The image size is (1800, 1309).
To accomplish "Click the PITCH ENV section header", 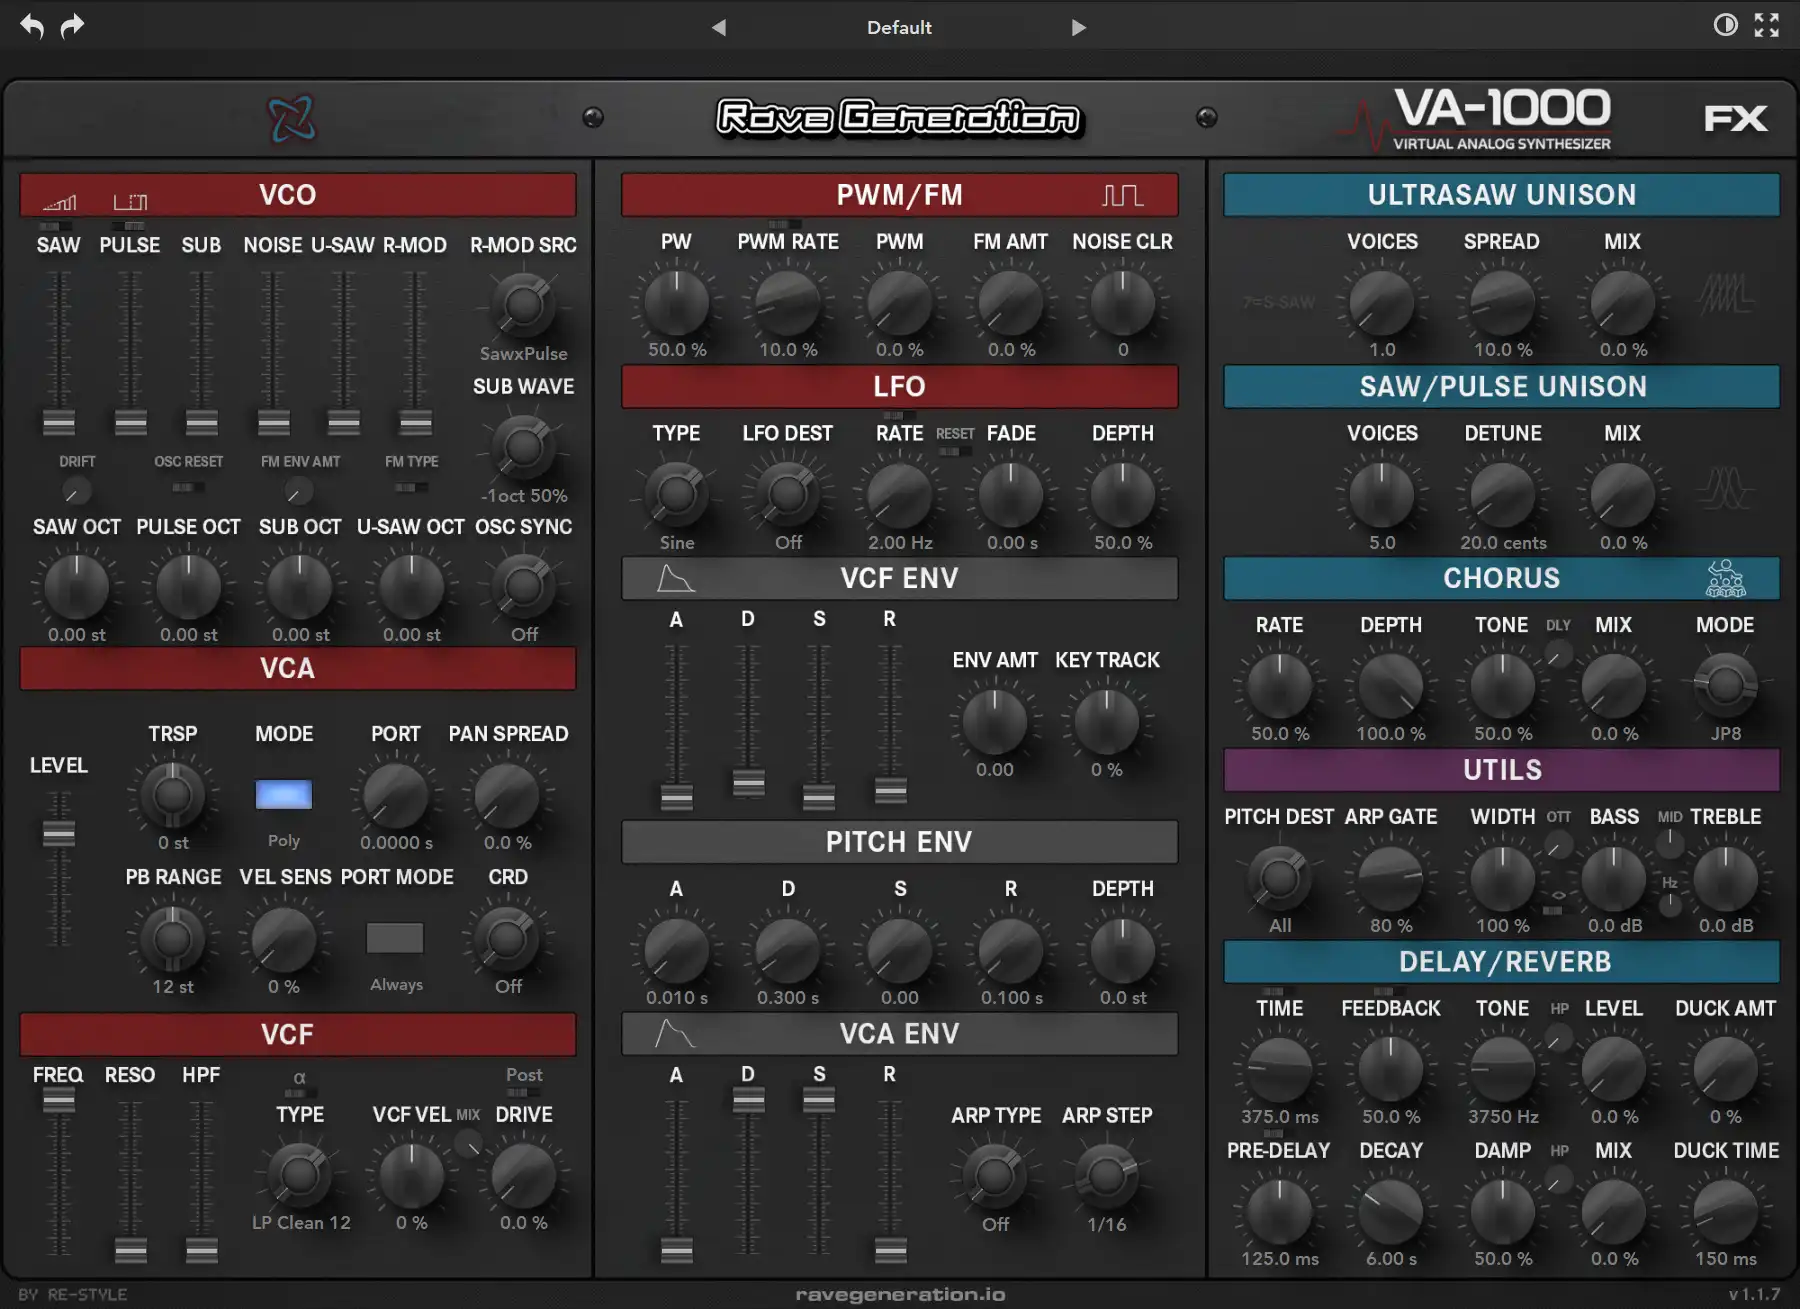I will pos(899,842).
